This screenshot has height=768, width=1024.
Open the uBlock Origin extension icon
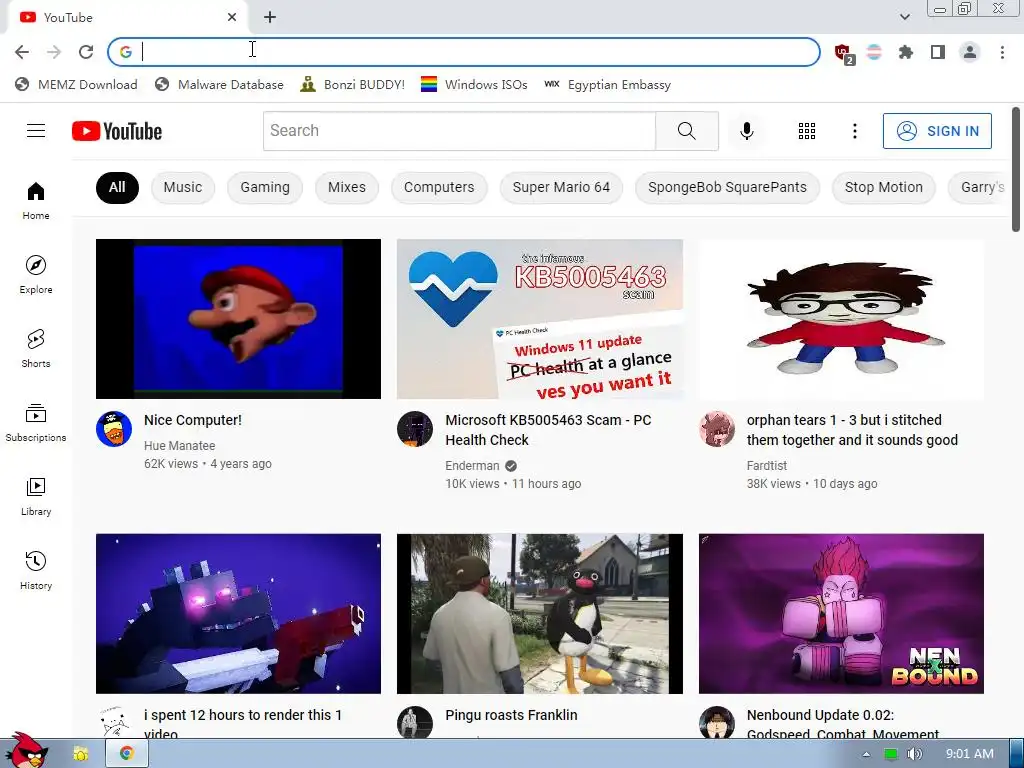coord(843,52)
